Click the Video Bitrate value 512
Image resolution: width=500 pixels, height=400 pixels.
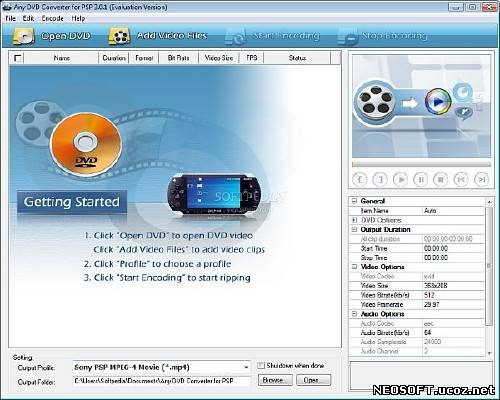click(x=453, y=295)
